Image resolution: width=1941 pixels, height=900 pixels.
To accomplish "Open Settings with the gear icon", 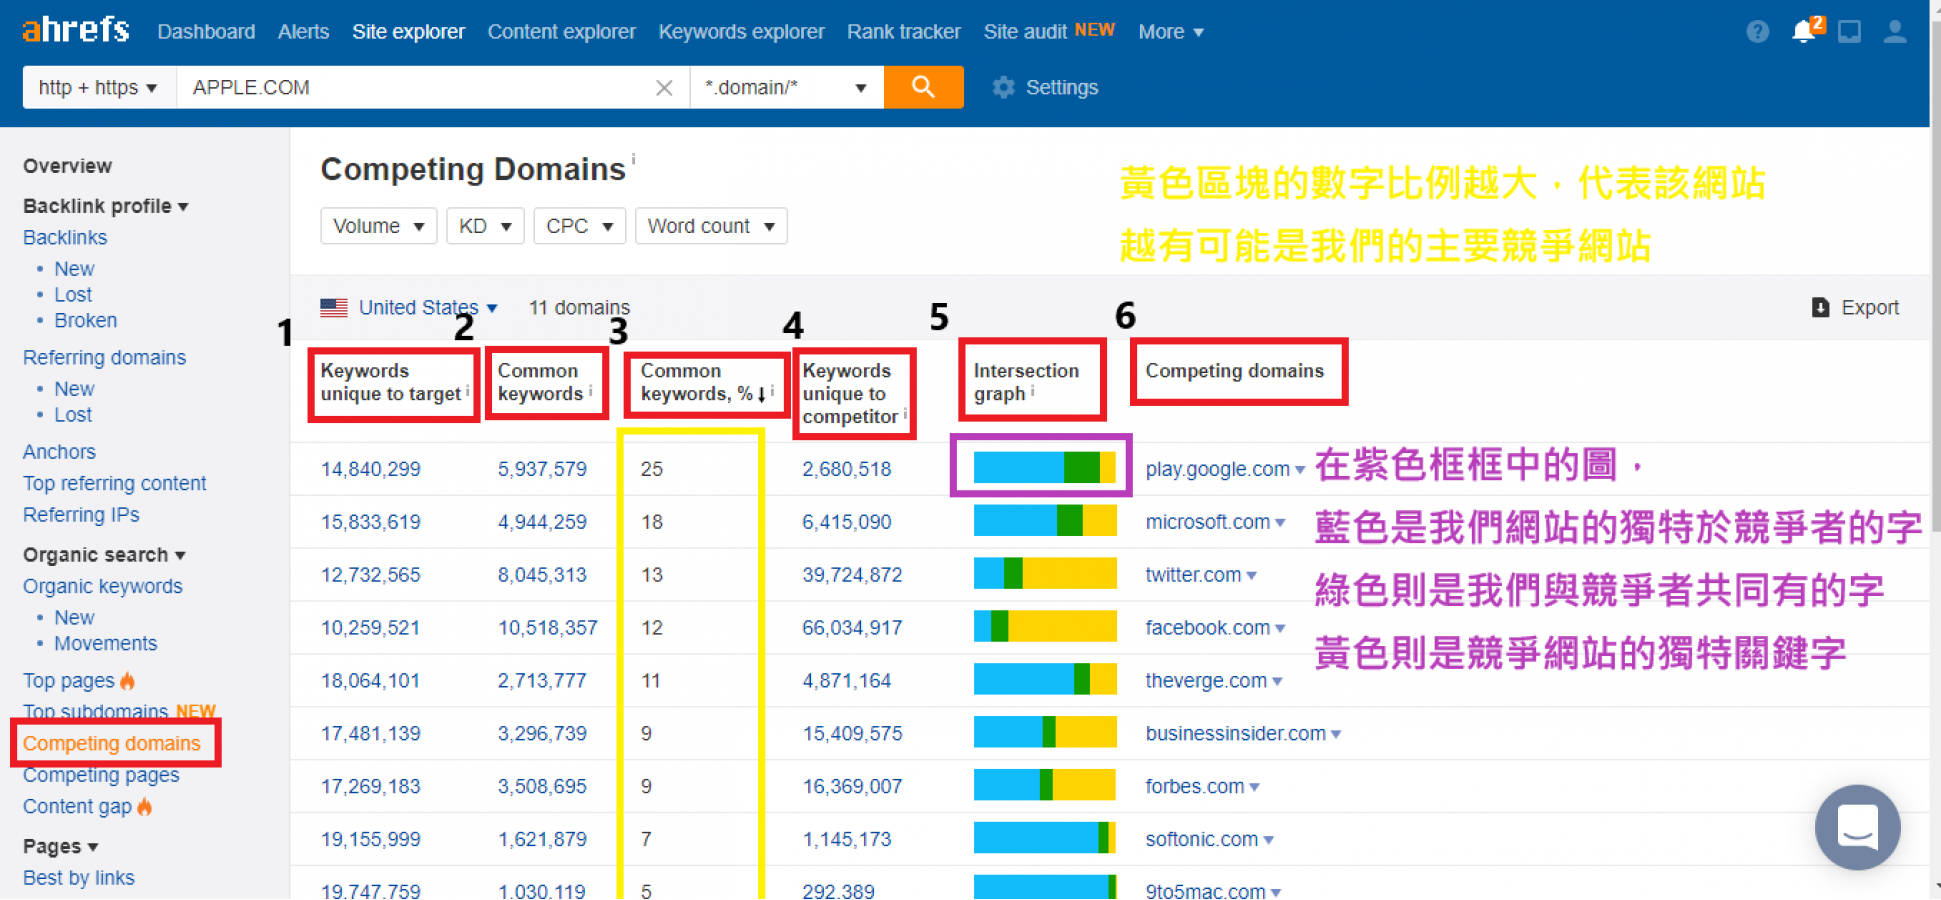I will (x=1045, y=88).
